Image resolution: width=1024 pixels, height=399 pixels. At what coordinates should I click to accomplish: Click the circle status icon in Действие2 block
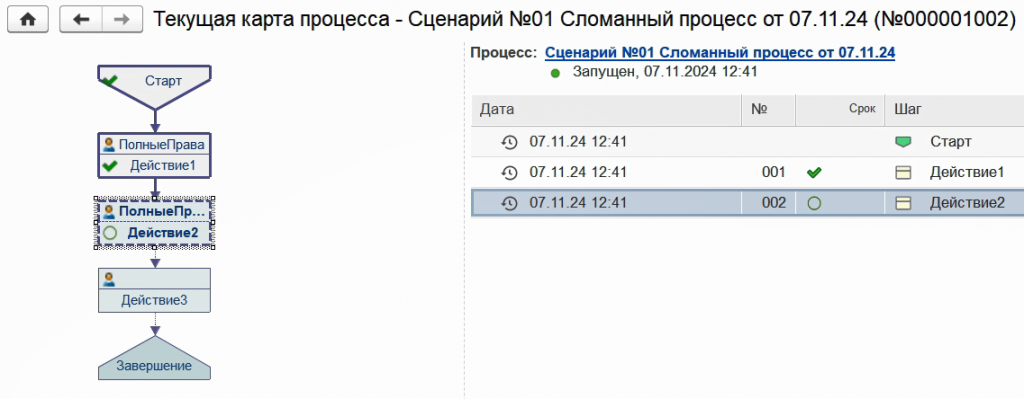tap(110, 232)
